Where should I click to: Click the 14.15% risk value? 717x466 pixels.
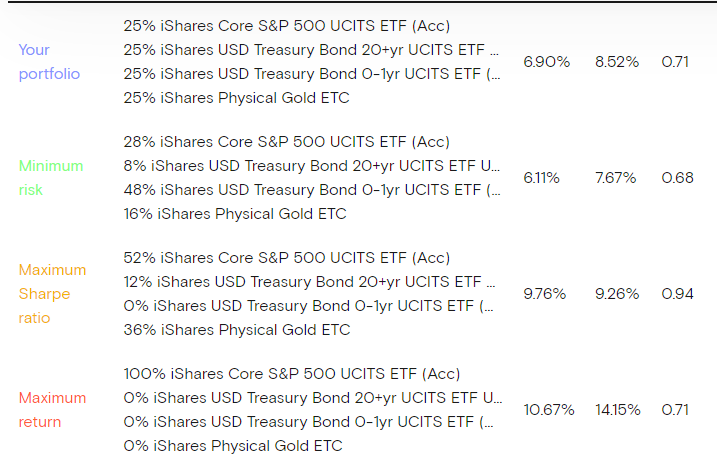click(617, 410)
